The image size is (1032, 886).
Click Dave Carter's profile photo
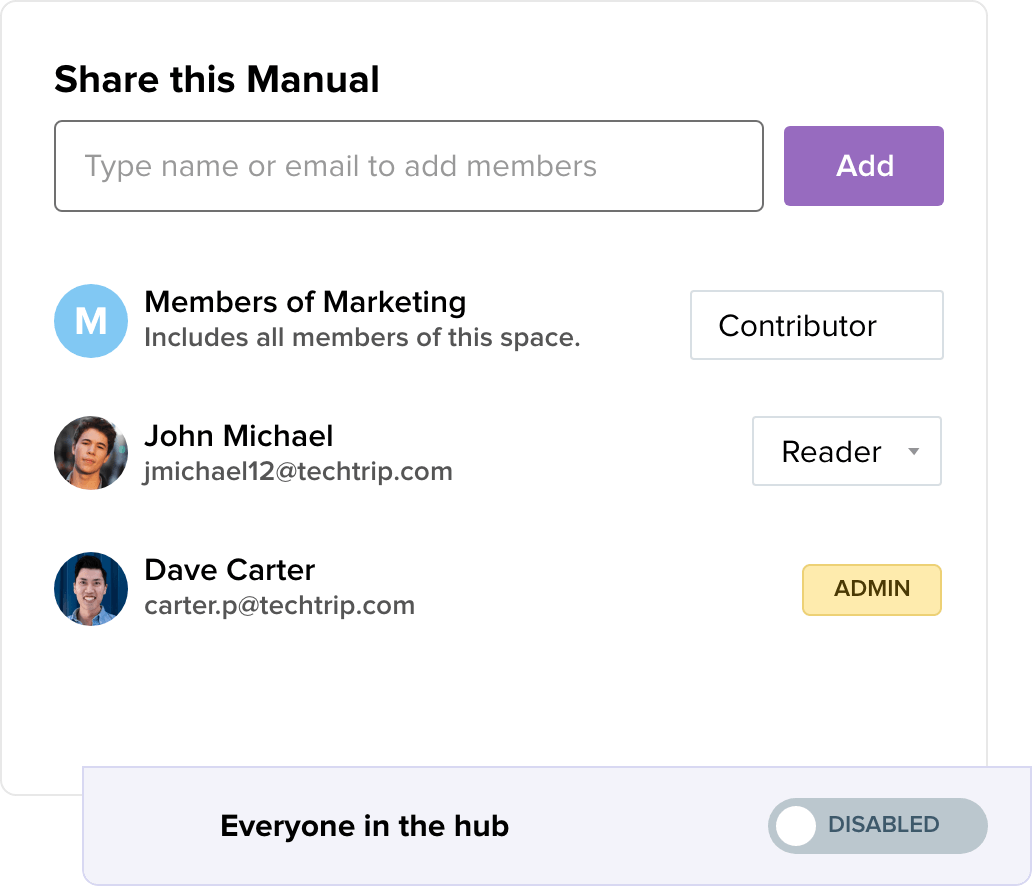click(91, 589)
